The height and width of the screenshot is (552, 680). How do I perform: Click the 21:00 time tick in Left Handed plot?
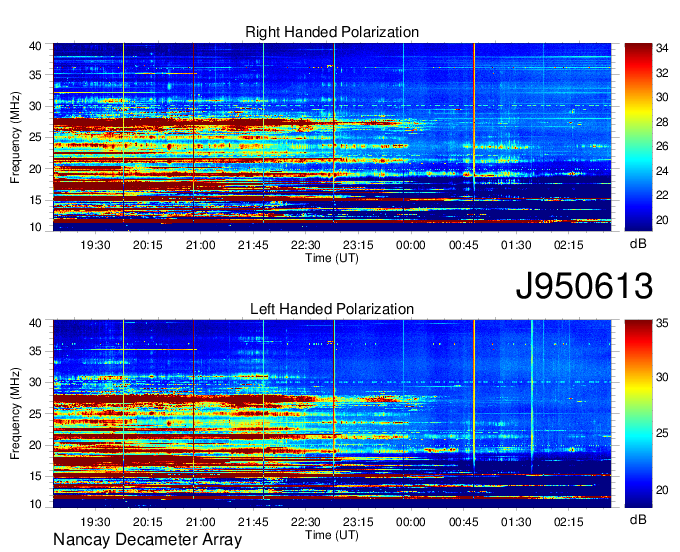200,522
